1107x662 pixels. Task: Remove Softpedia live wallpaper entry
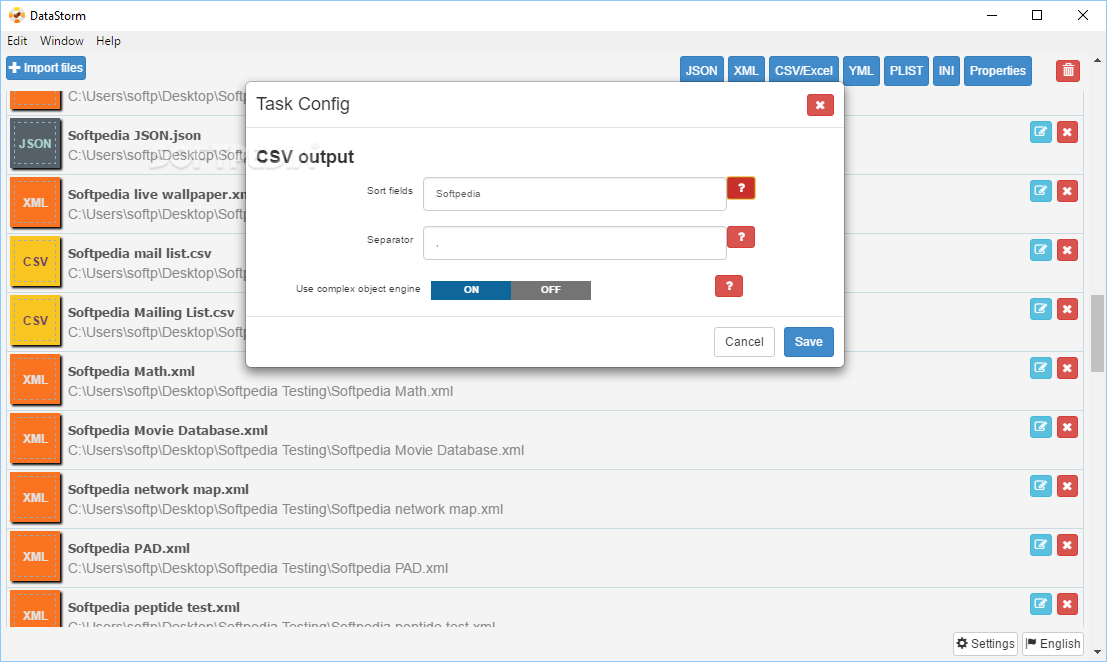(1067, 191)
